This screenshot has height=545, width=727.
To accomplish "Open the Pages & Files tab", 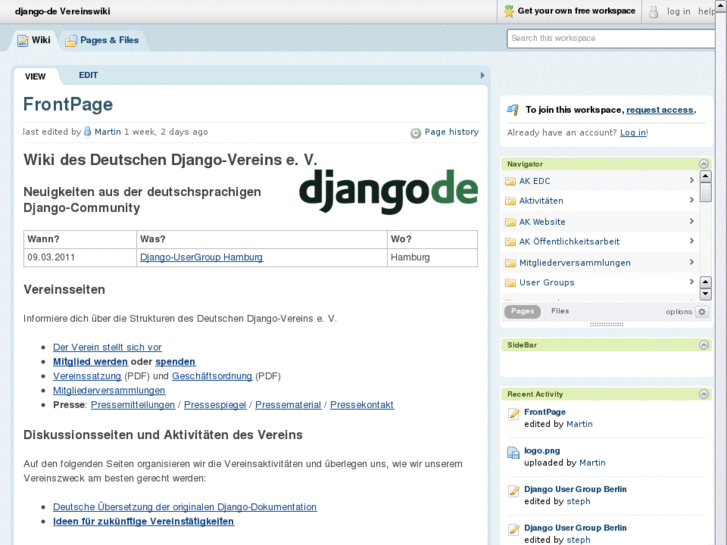I will [102, 40].
